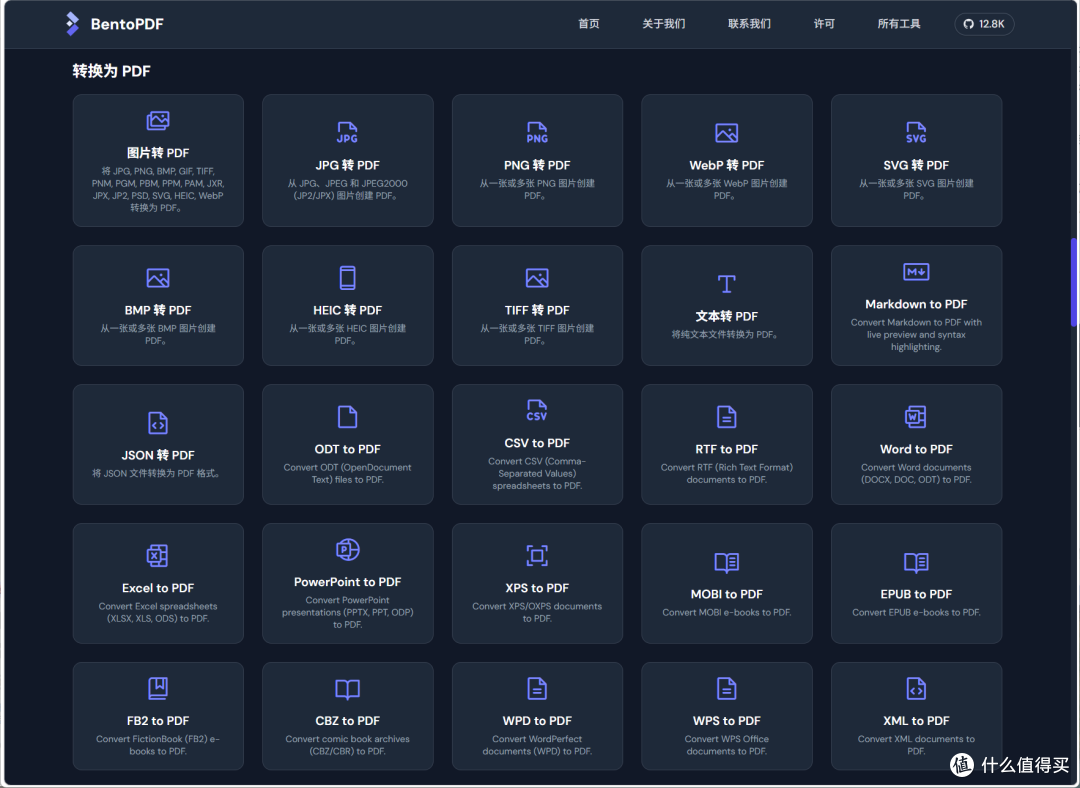The height and width of the screenshot is (788, 1080).
Task: Click the TIFF image icon
Action: [537, 278]
